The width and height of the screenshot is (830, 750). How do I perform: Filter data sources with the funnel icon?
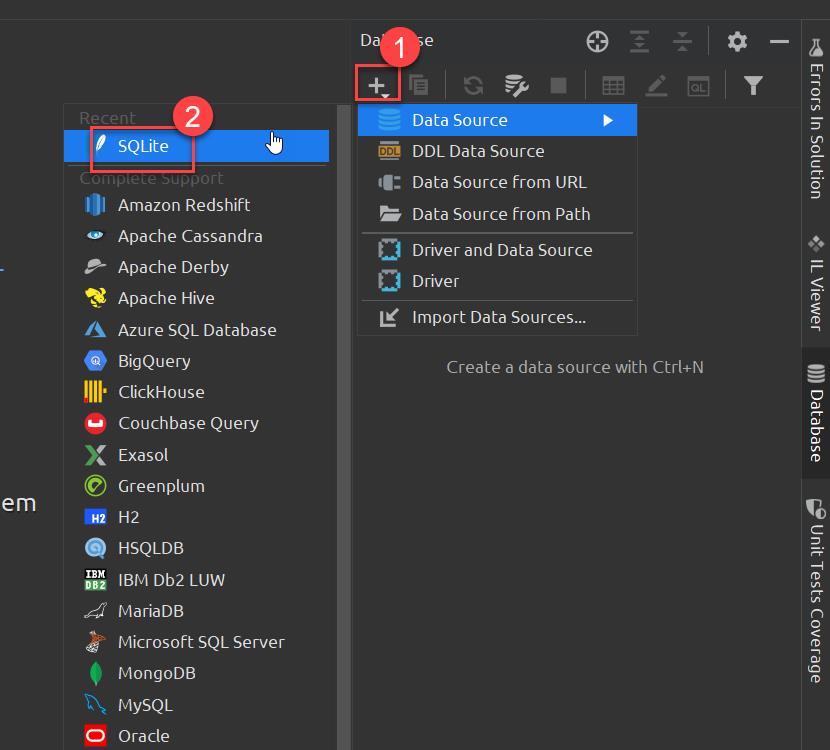coord(753,85)
